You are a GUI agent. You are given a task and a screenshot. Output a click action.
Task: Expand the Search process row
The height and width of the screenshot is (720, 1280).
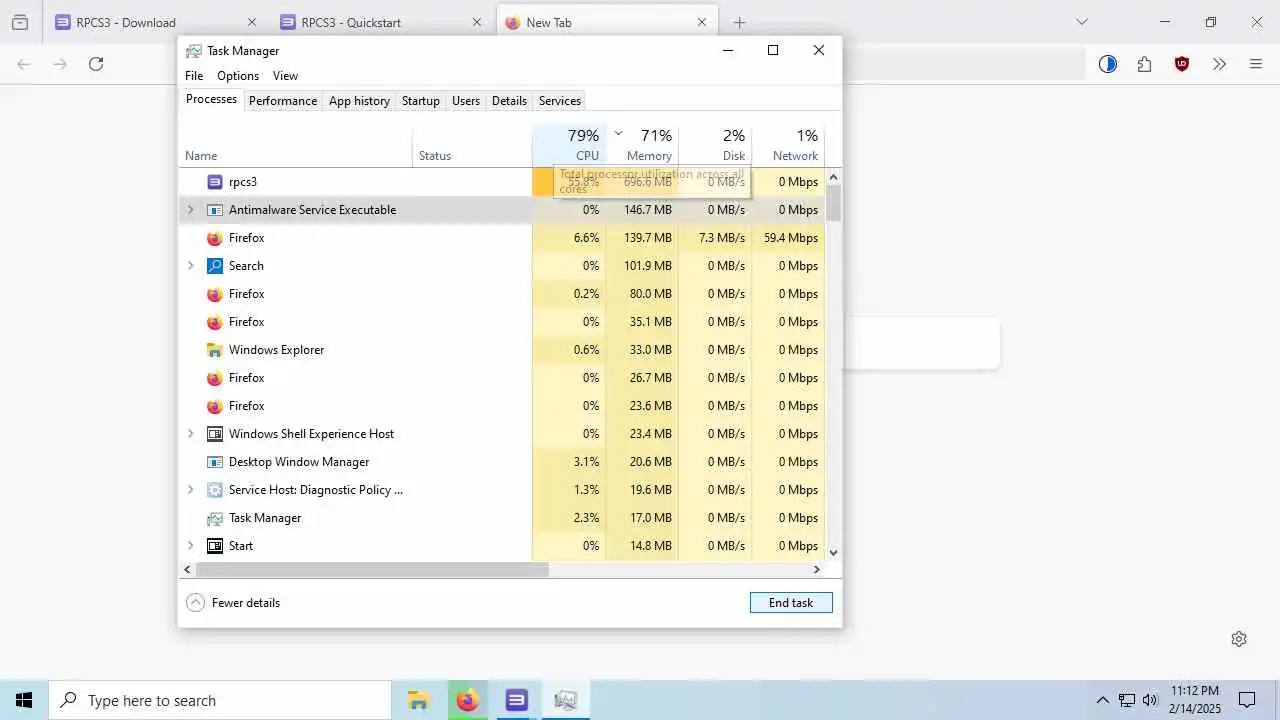(x=190, y=266)
